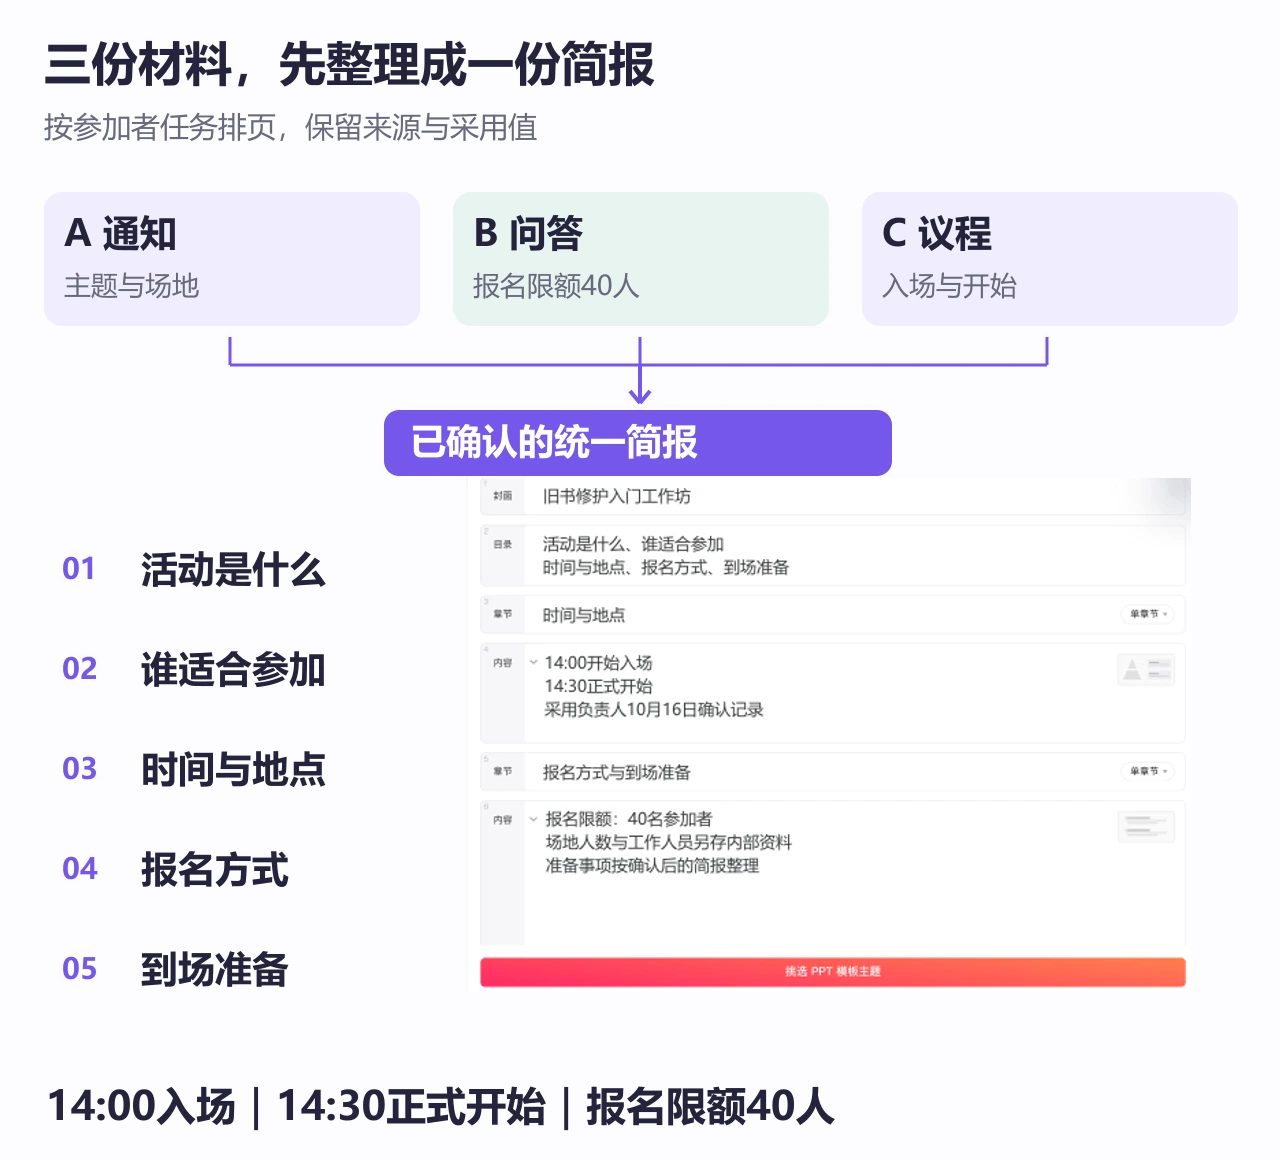Click 内容 label beside 报名限额
This screenshot has width=1280, height=1160.
pyautogui.click(x=503, y=819)
